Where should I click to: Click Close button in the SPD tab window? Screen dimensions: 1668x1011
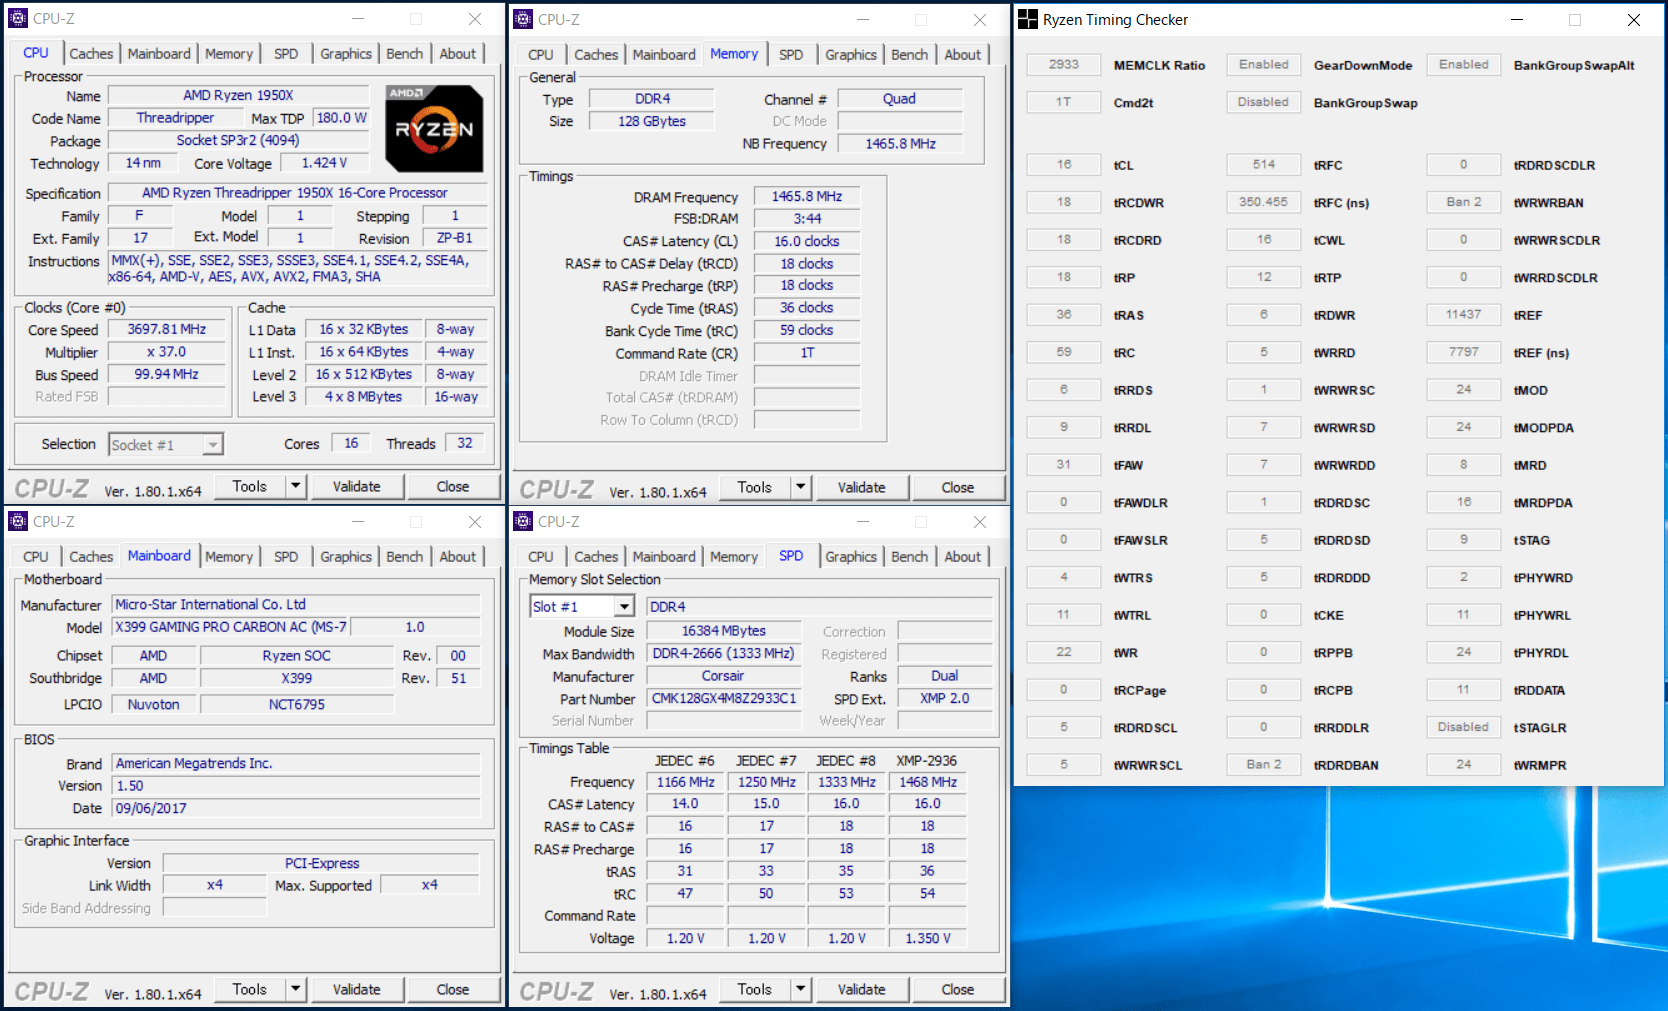[958, 989]
